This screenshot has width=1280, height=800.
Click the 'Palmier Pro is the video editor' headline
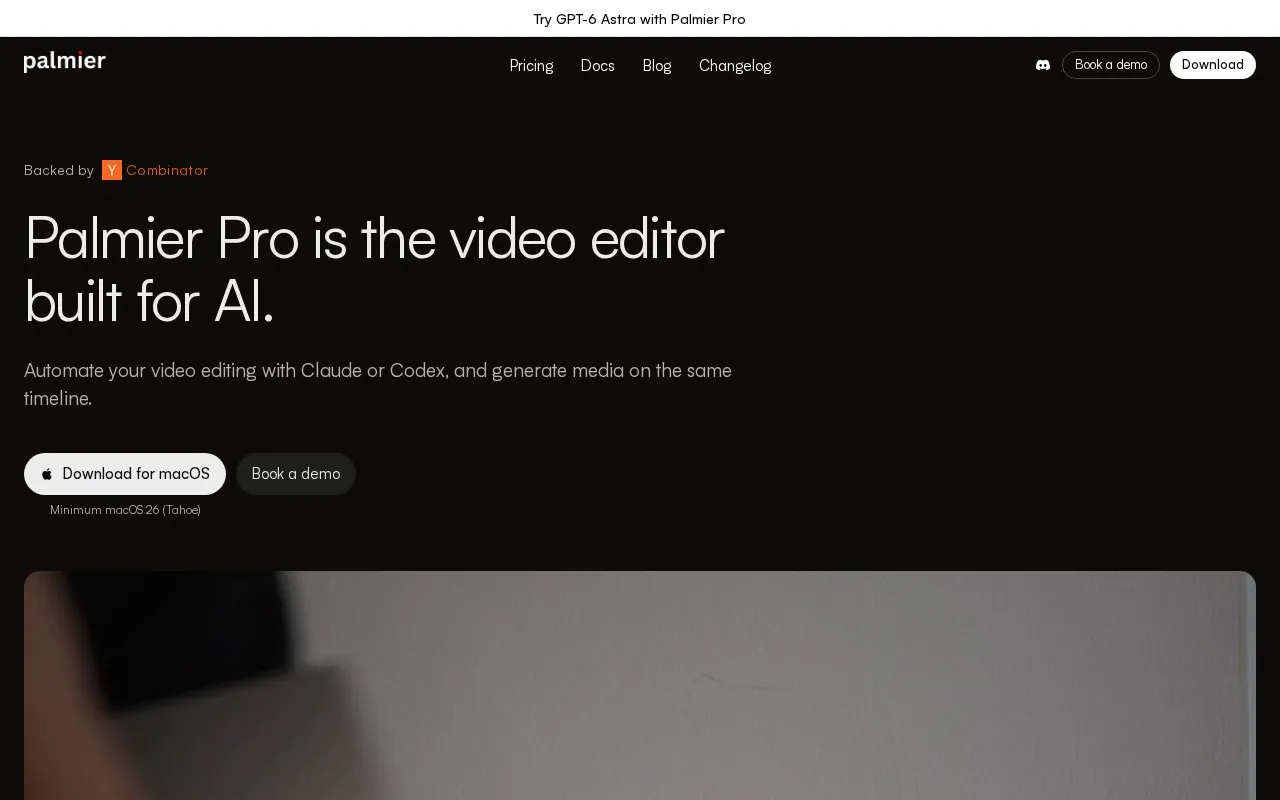374,268
